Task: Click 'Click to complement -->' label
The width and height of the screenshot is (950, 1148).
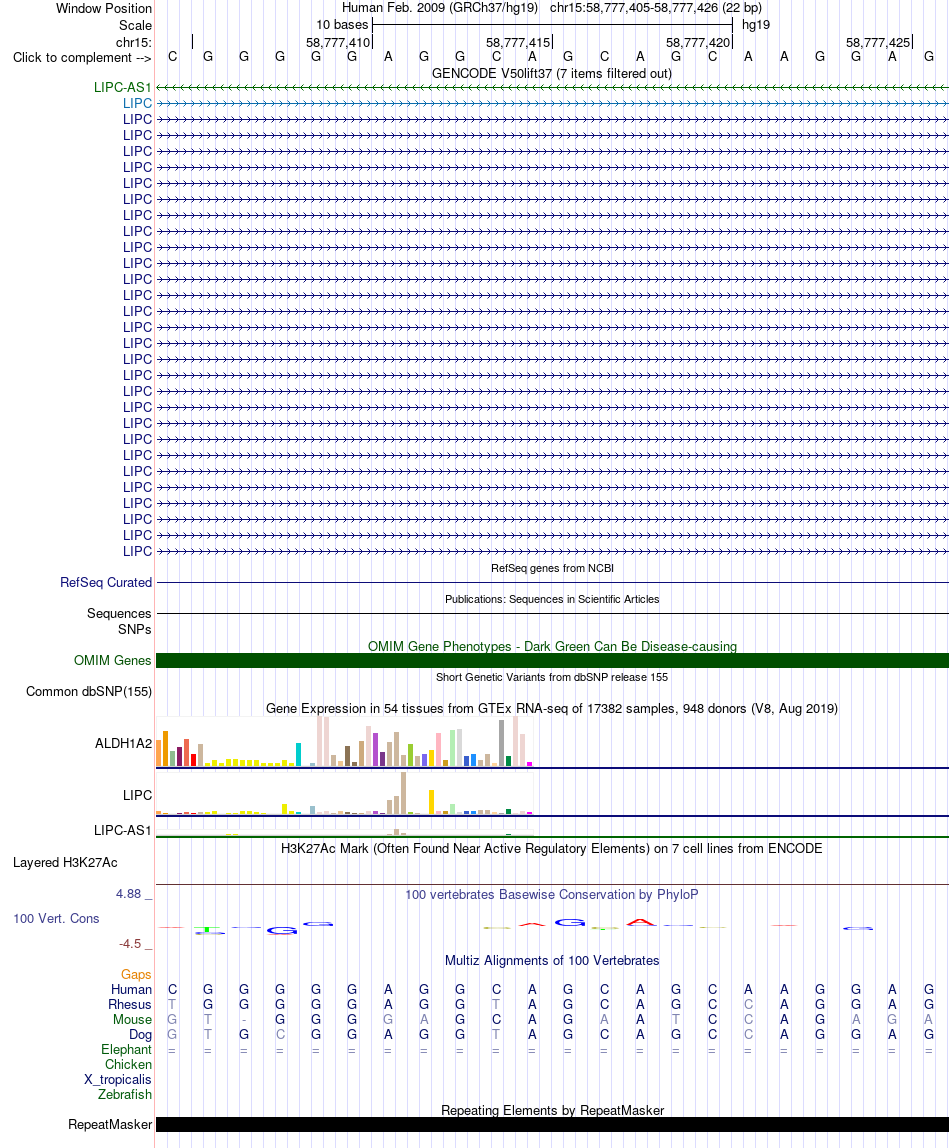Action: click(82, 58)
